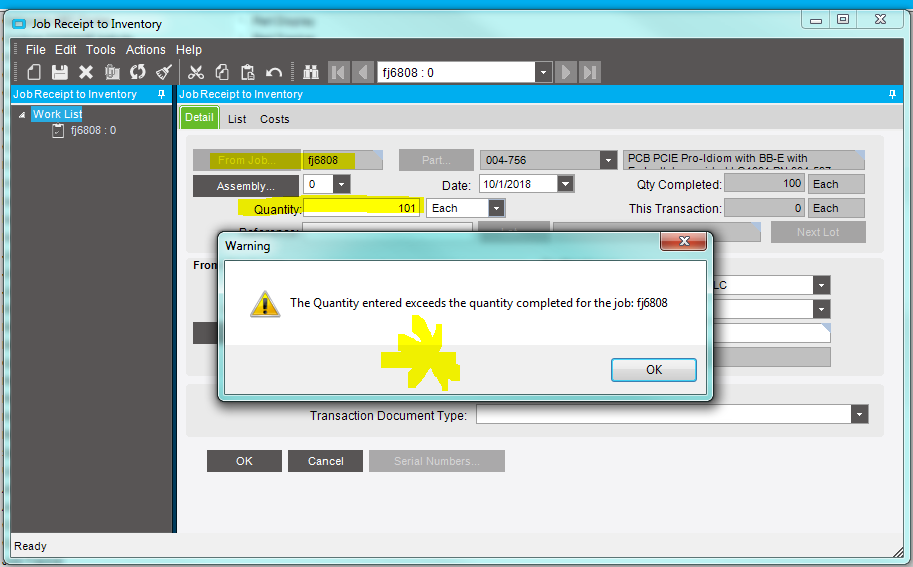Screen dimensions: 913x567
Task: Click the Next Lot button
Action: coord(818,232)
